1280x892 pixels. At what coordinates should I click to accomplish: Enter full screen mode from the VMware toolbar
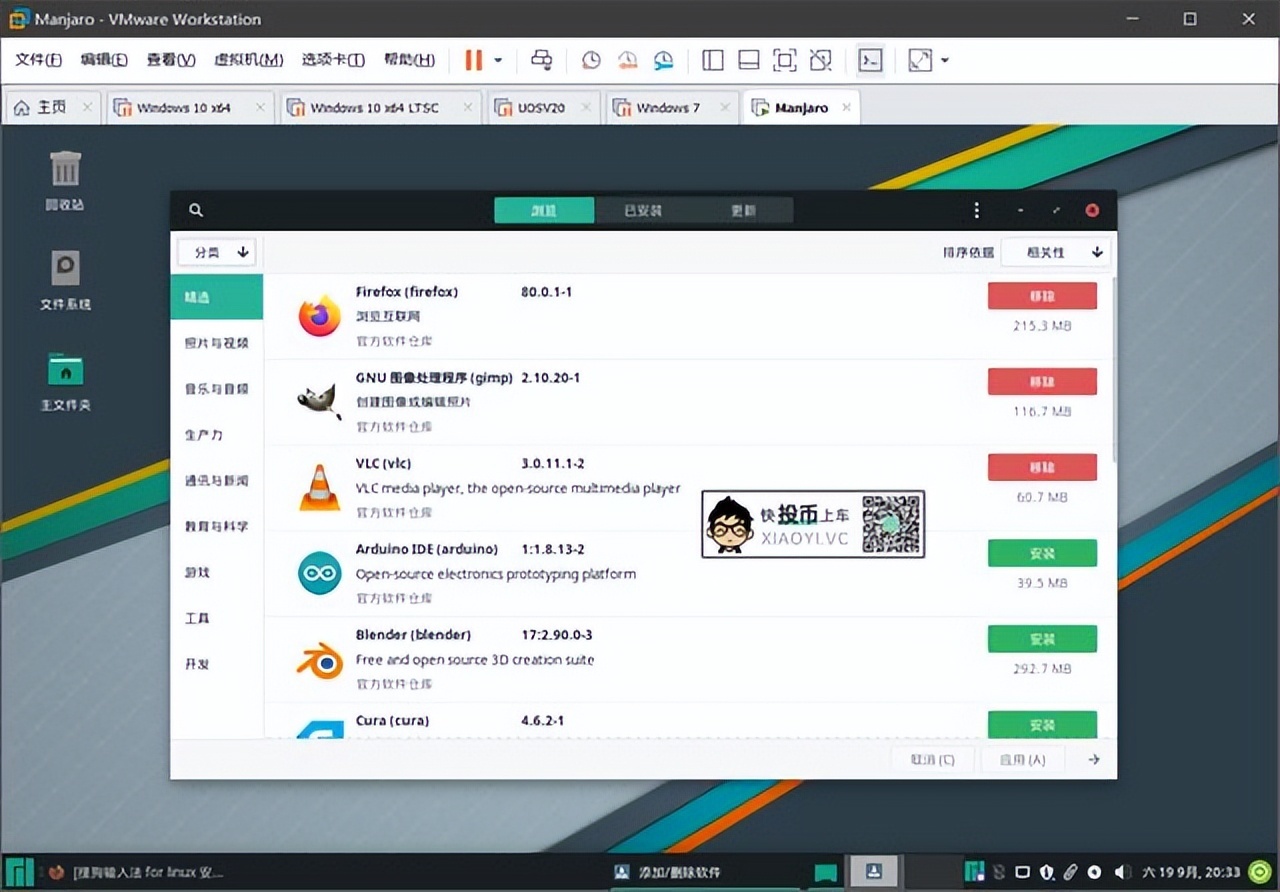coord(785,60)
